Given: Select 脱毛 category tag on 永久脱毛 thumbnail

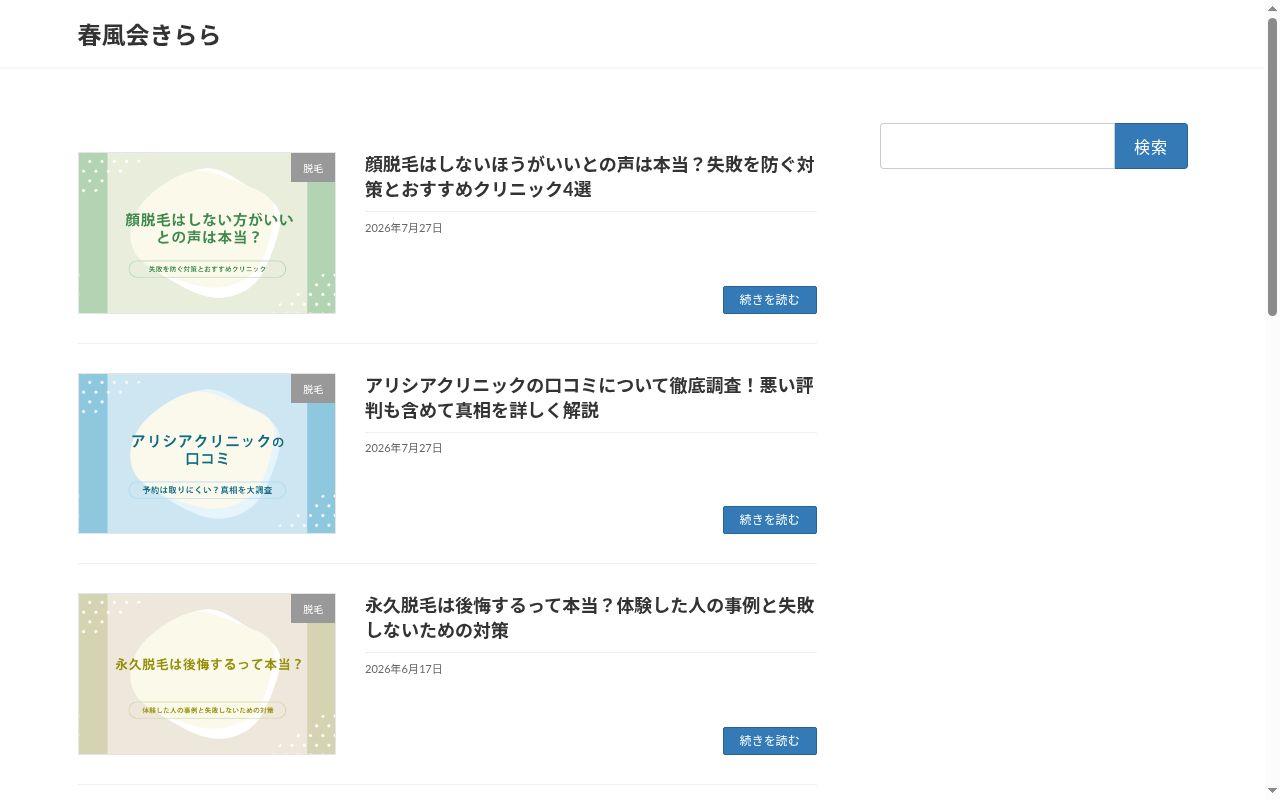Looking at the screenshot, I should pos(313,609).
